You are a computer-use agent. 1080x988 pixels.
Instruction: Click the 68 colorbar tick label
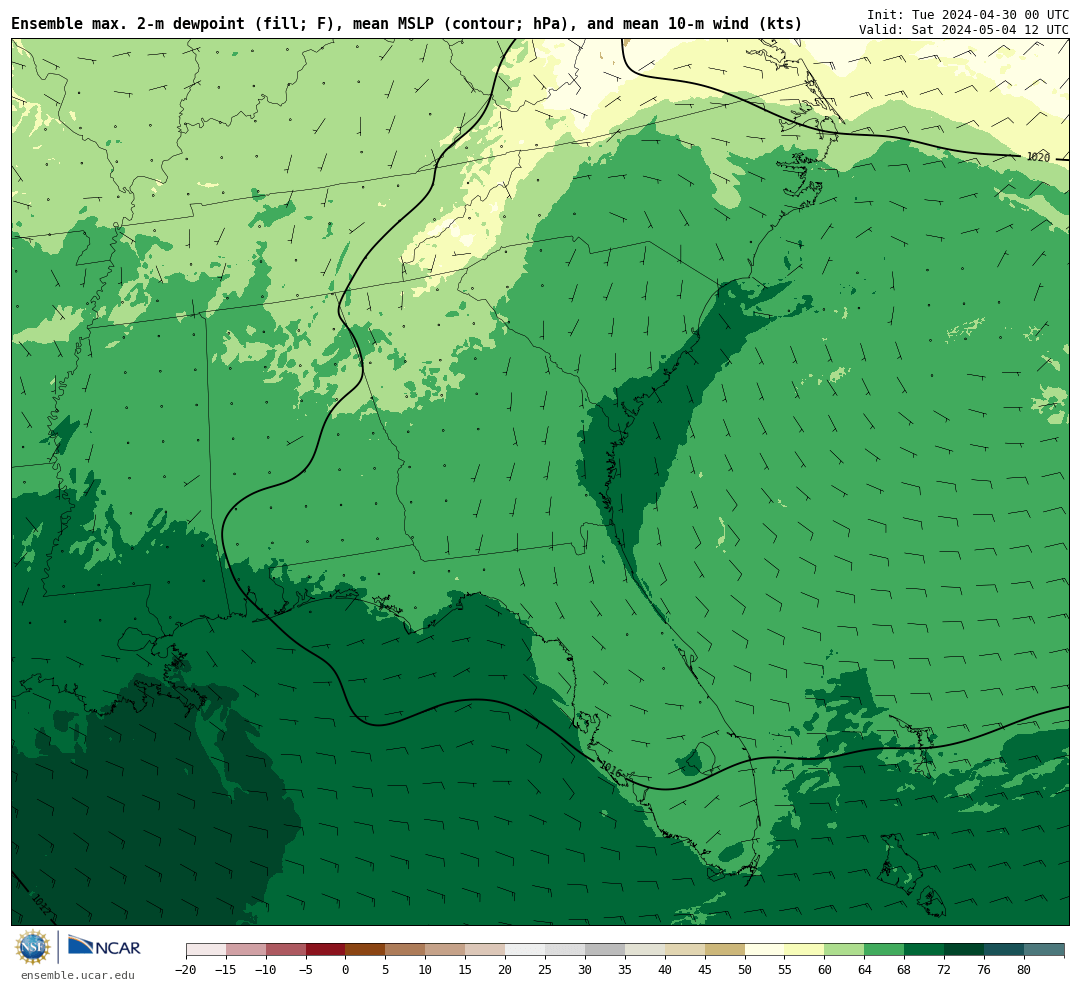pos(905,970)
